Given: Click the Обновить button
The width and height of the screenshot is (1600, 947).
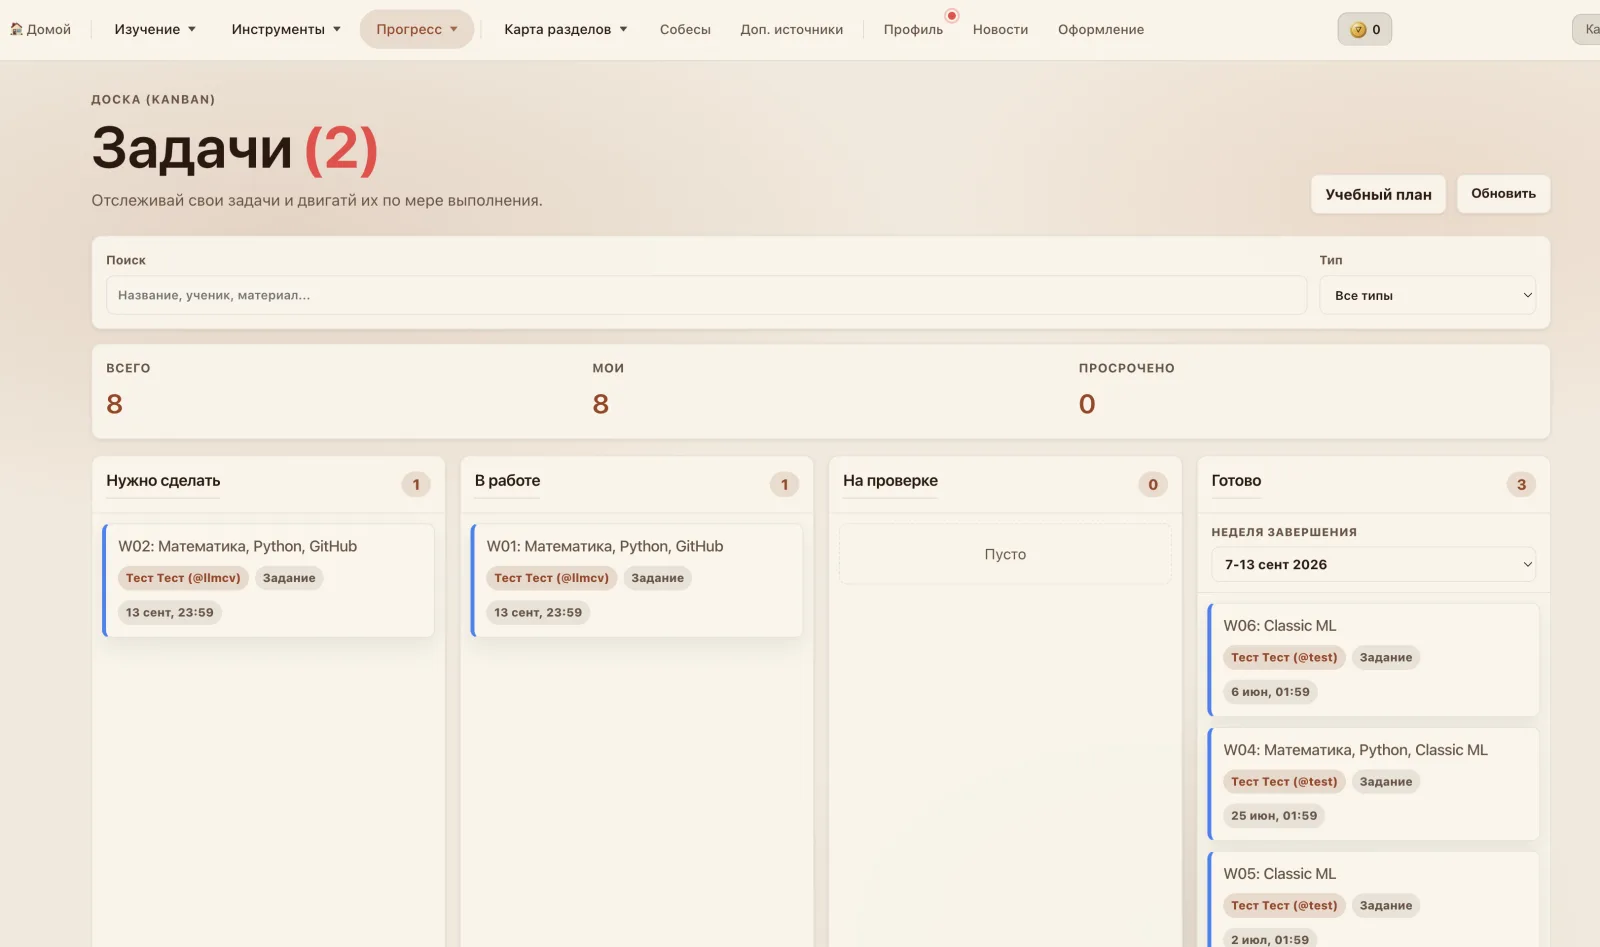Looking at the screenshot, I should pos(1503,193).
